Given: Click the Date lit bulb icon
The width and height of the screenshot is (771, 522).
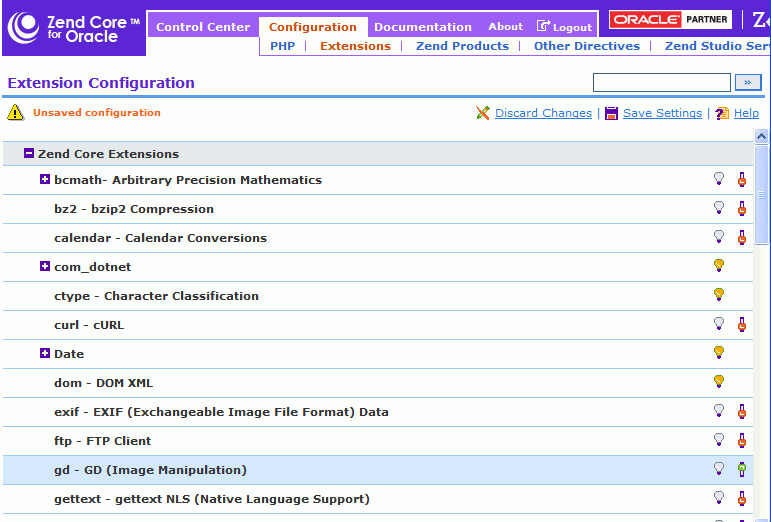Looking at the screenshot, I should [x=719, y=352].
